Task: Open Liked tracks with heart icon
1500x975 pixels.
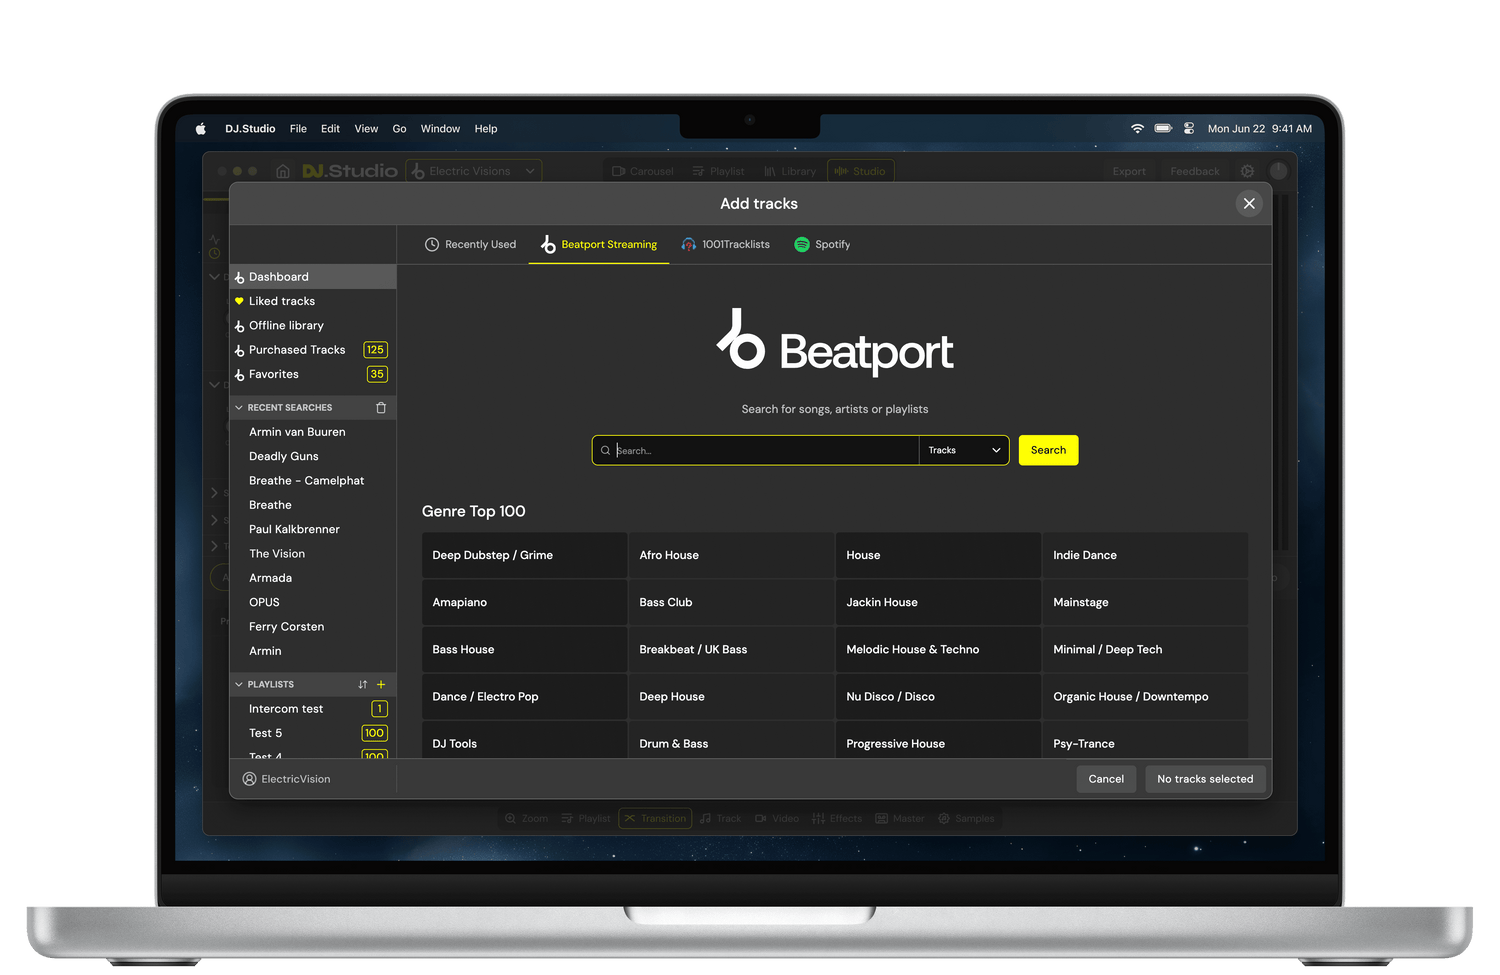Action: point(281,301)
